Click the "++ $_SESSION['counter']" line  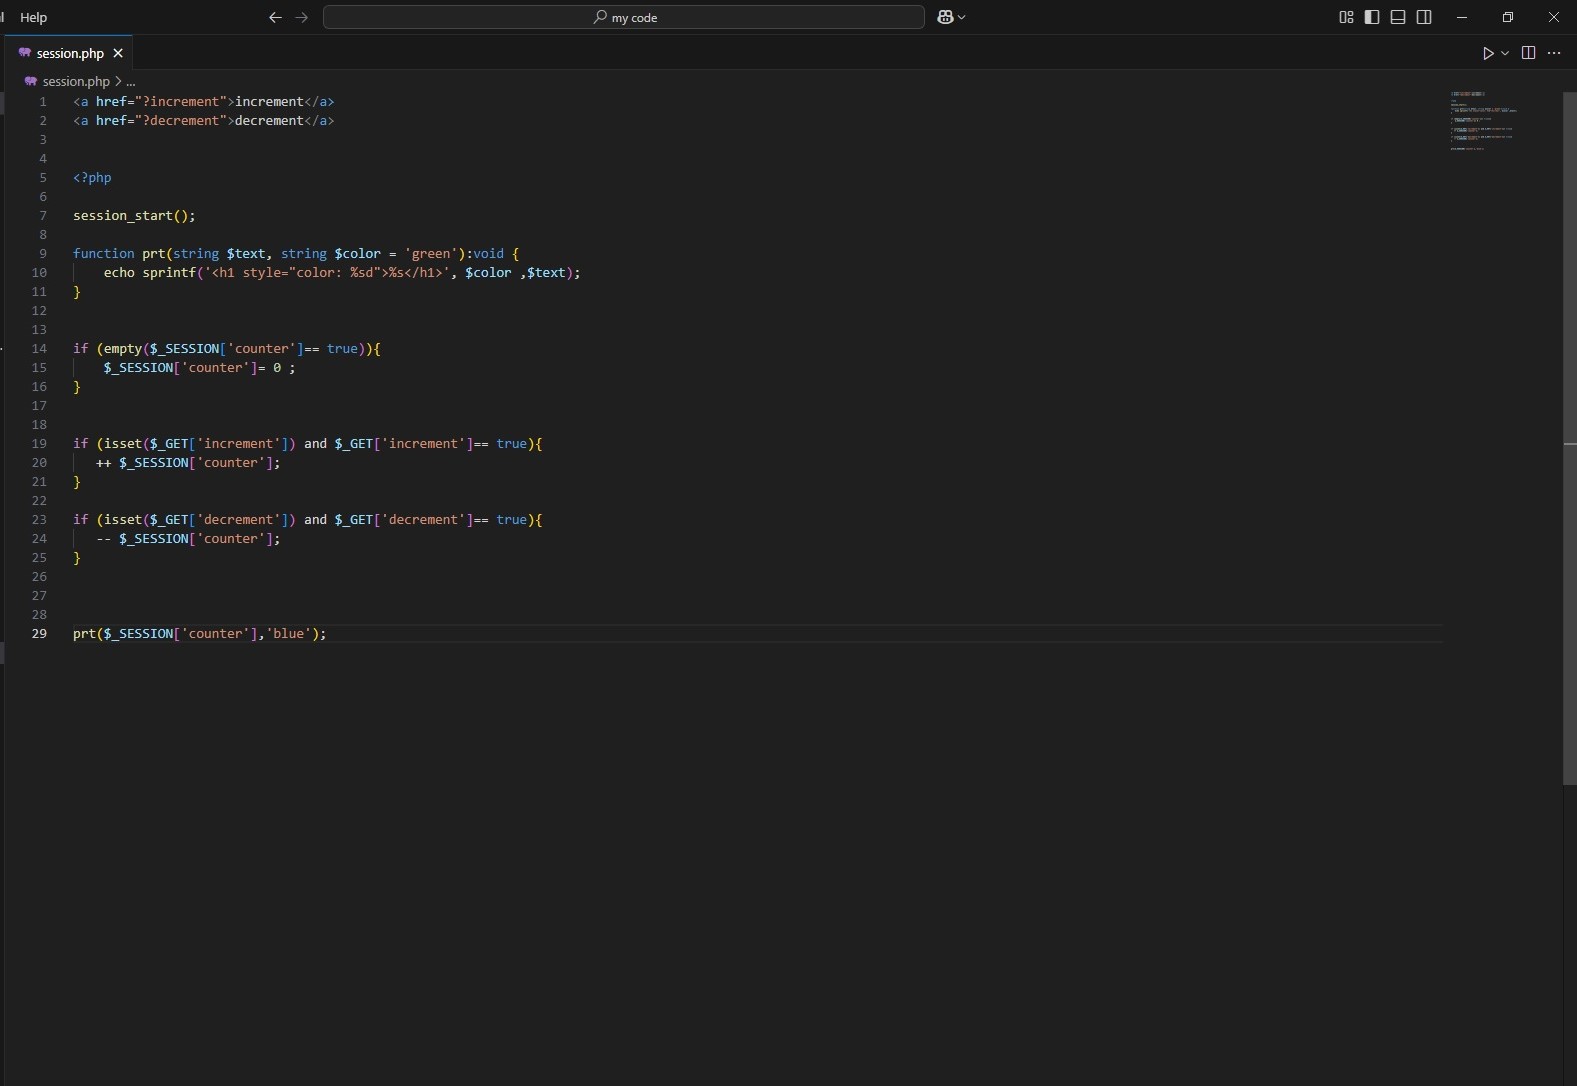click(x=188, y=462)
